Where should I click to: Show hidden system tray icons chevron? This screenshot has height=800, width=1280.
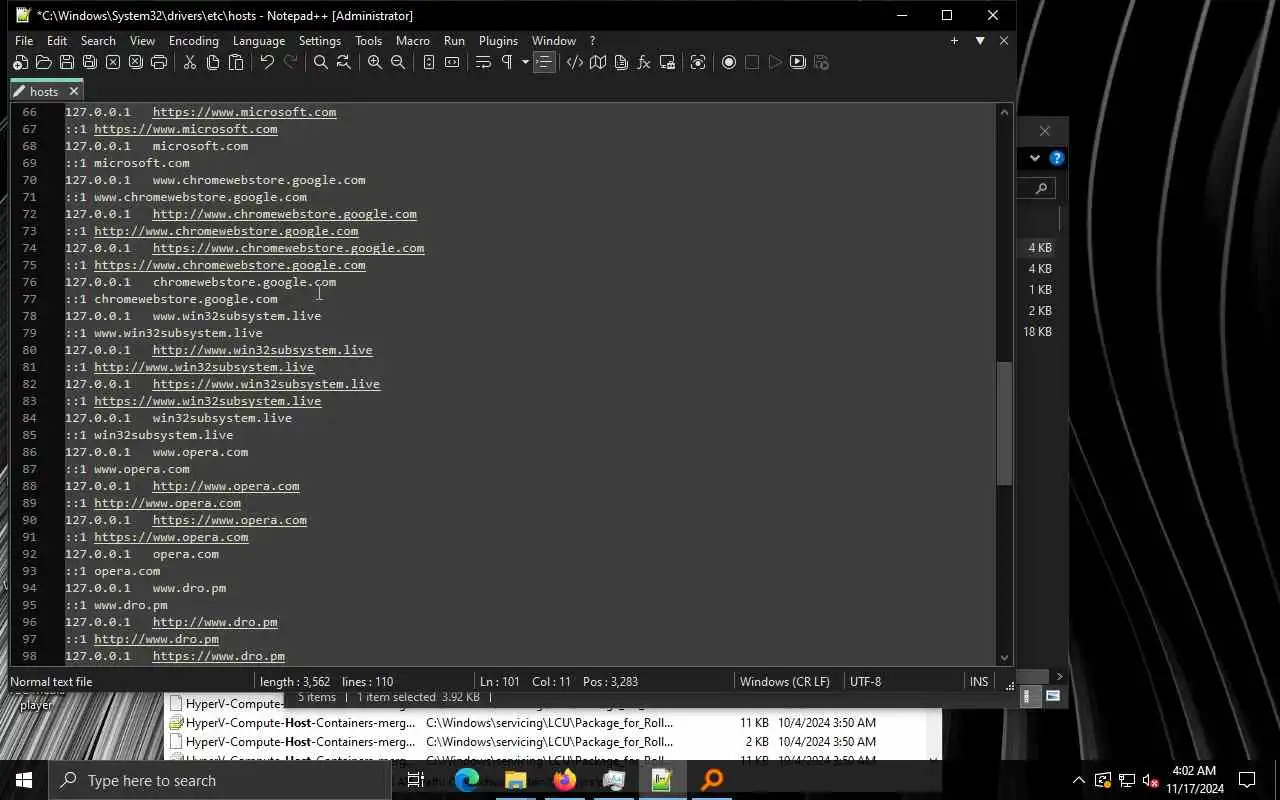(1078, 781)
